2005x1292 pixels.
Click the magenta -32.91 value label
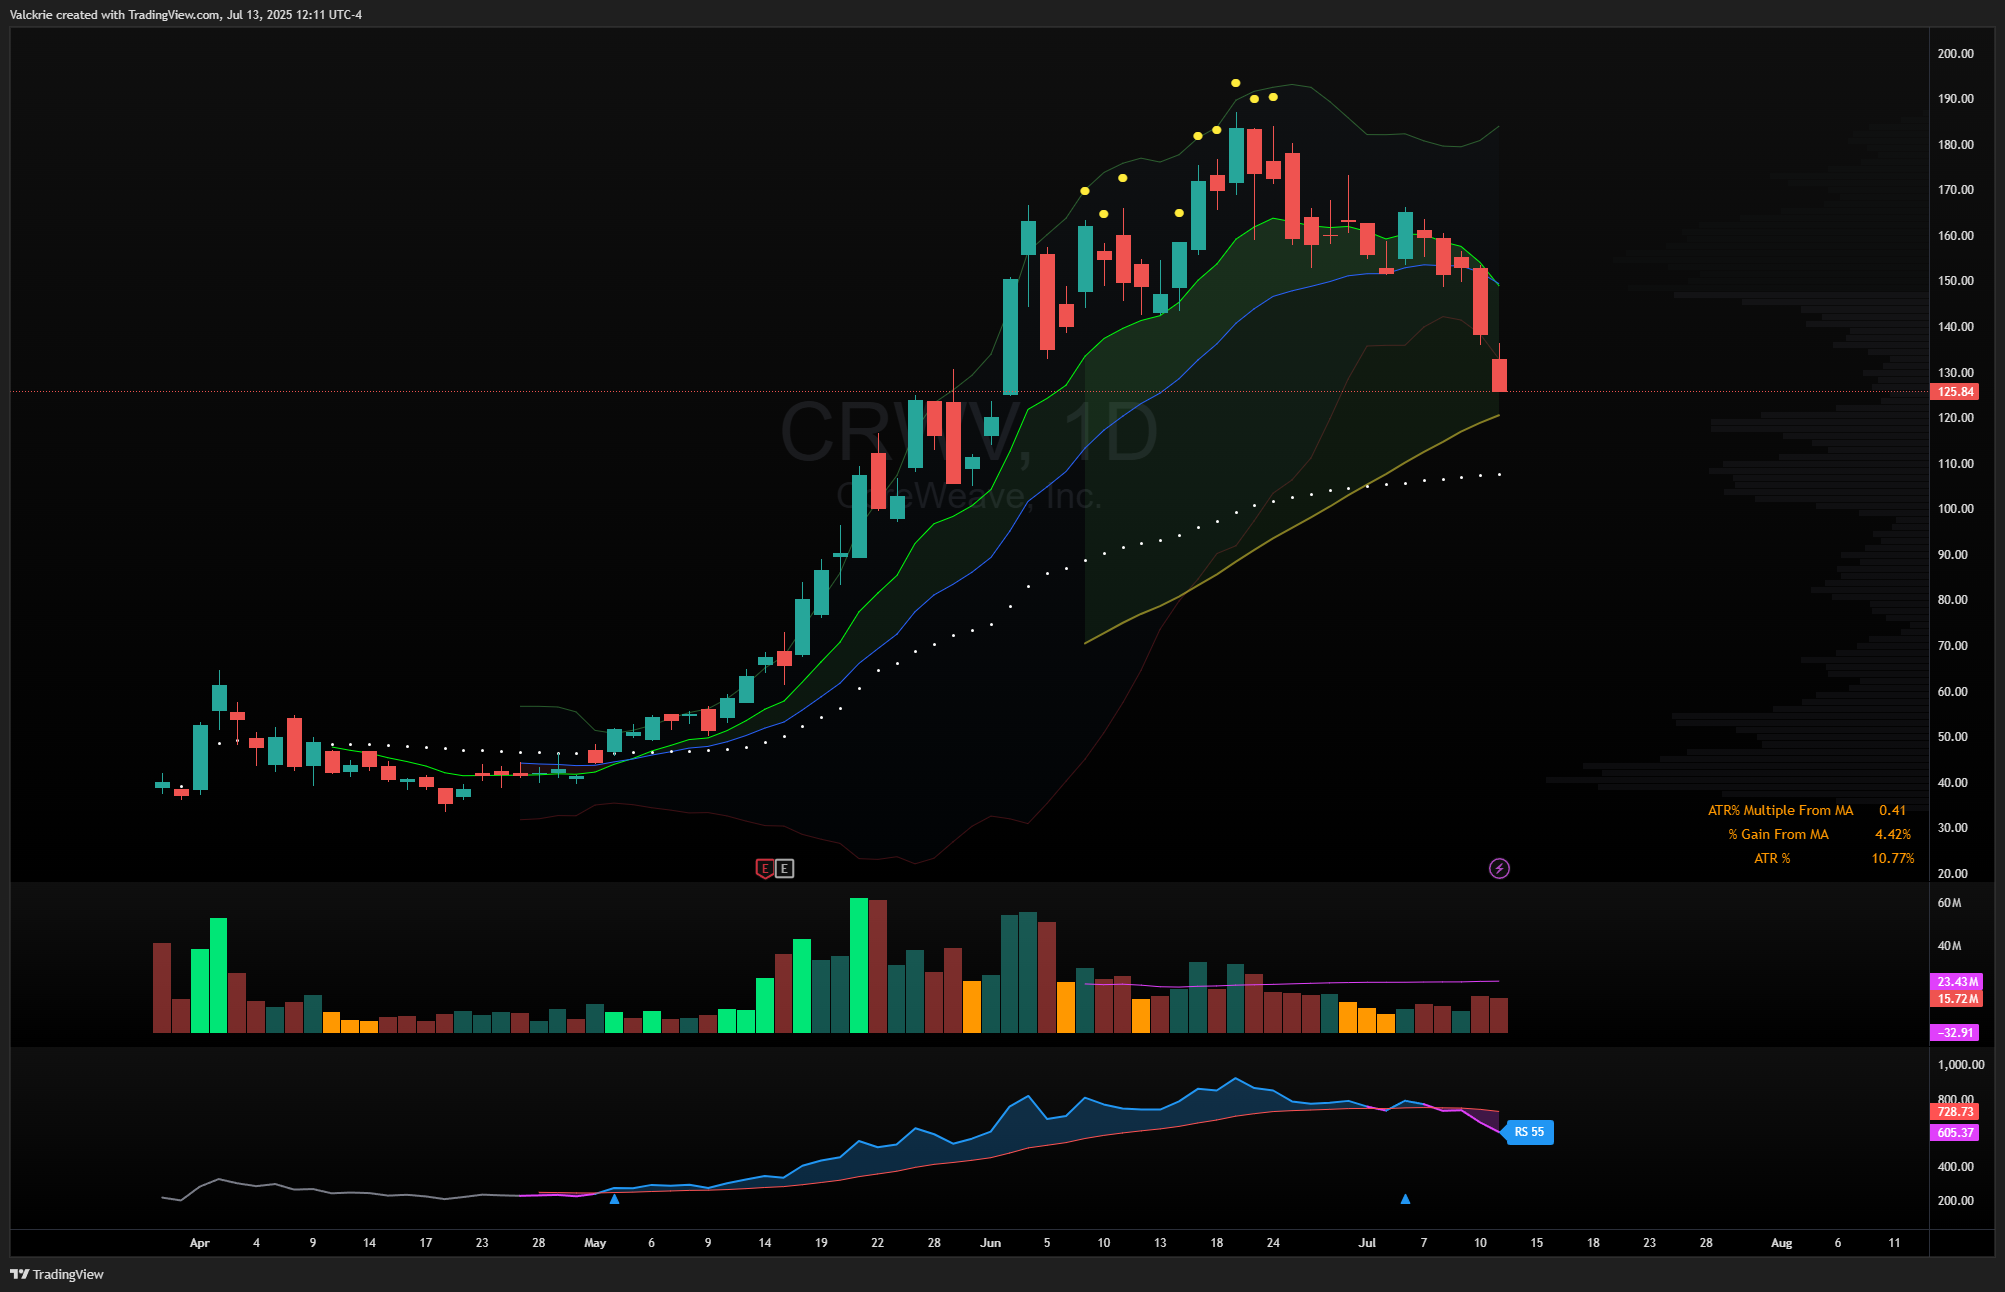tap(1955, 1033)
